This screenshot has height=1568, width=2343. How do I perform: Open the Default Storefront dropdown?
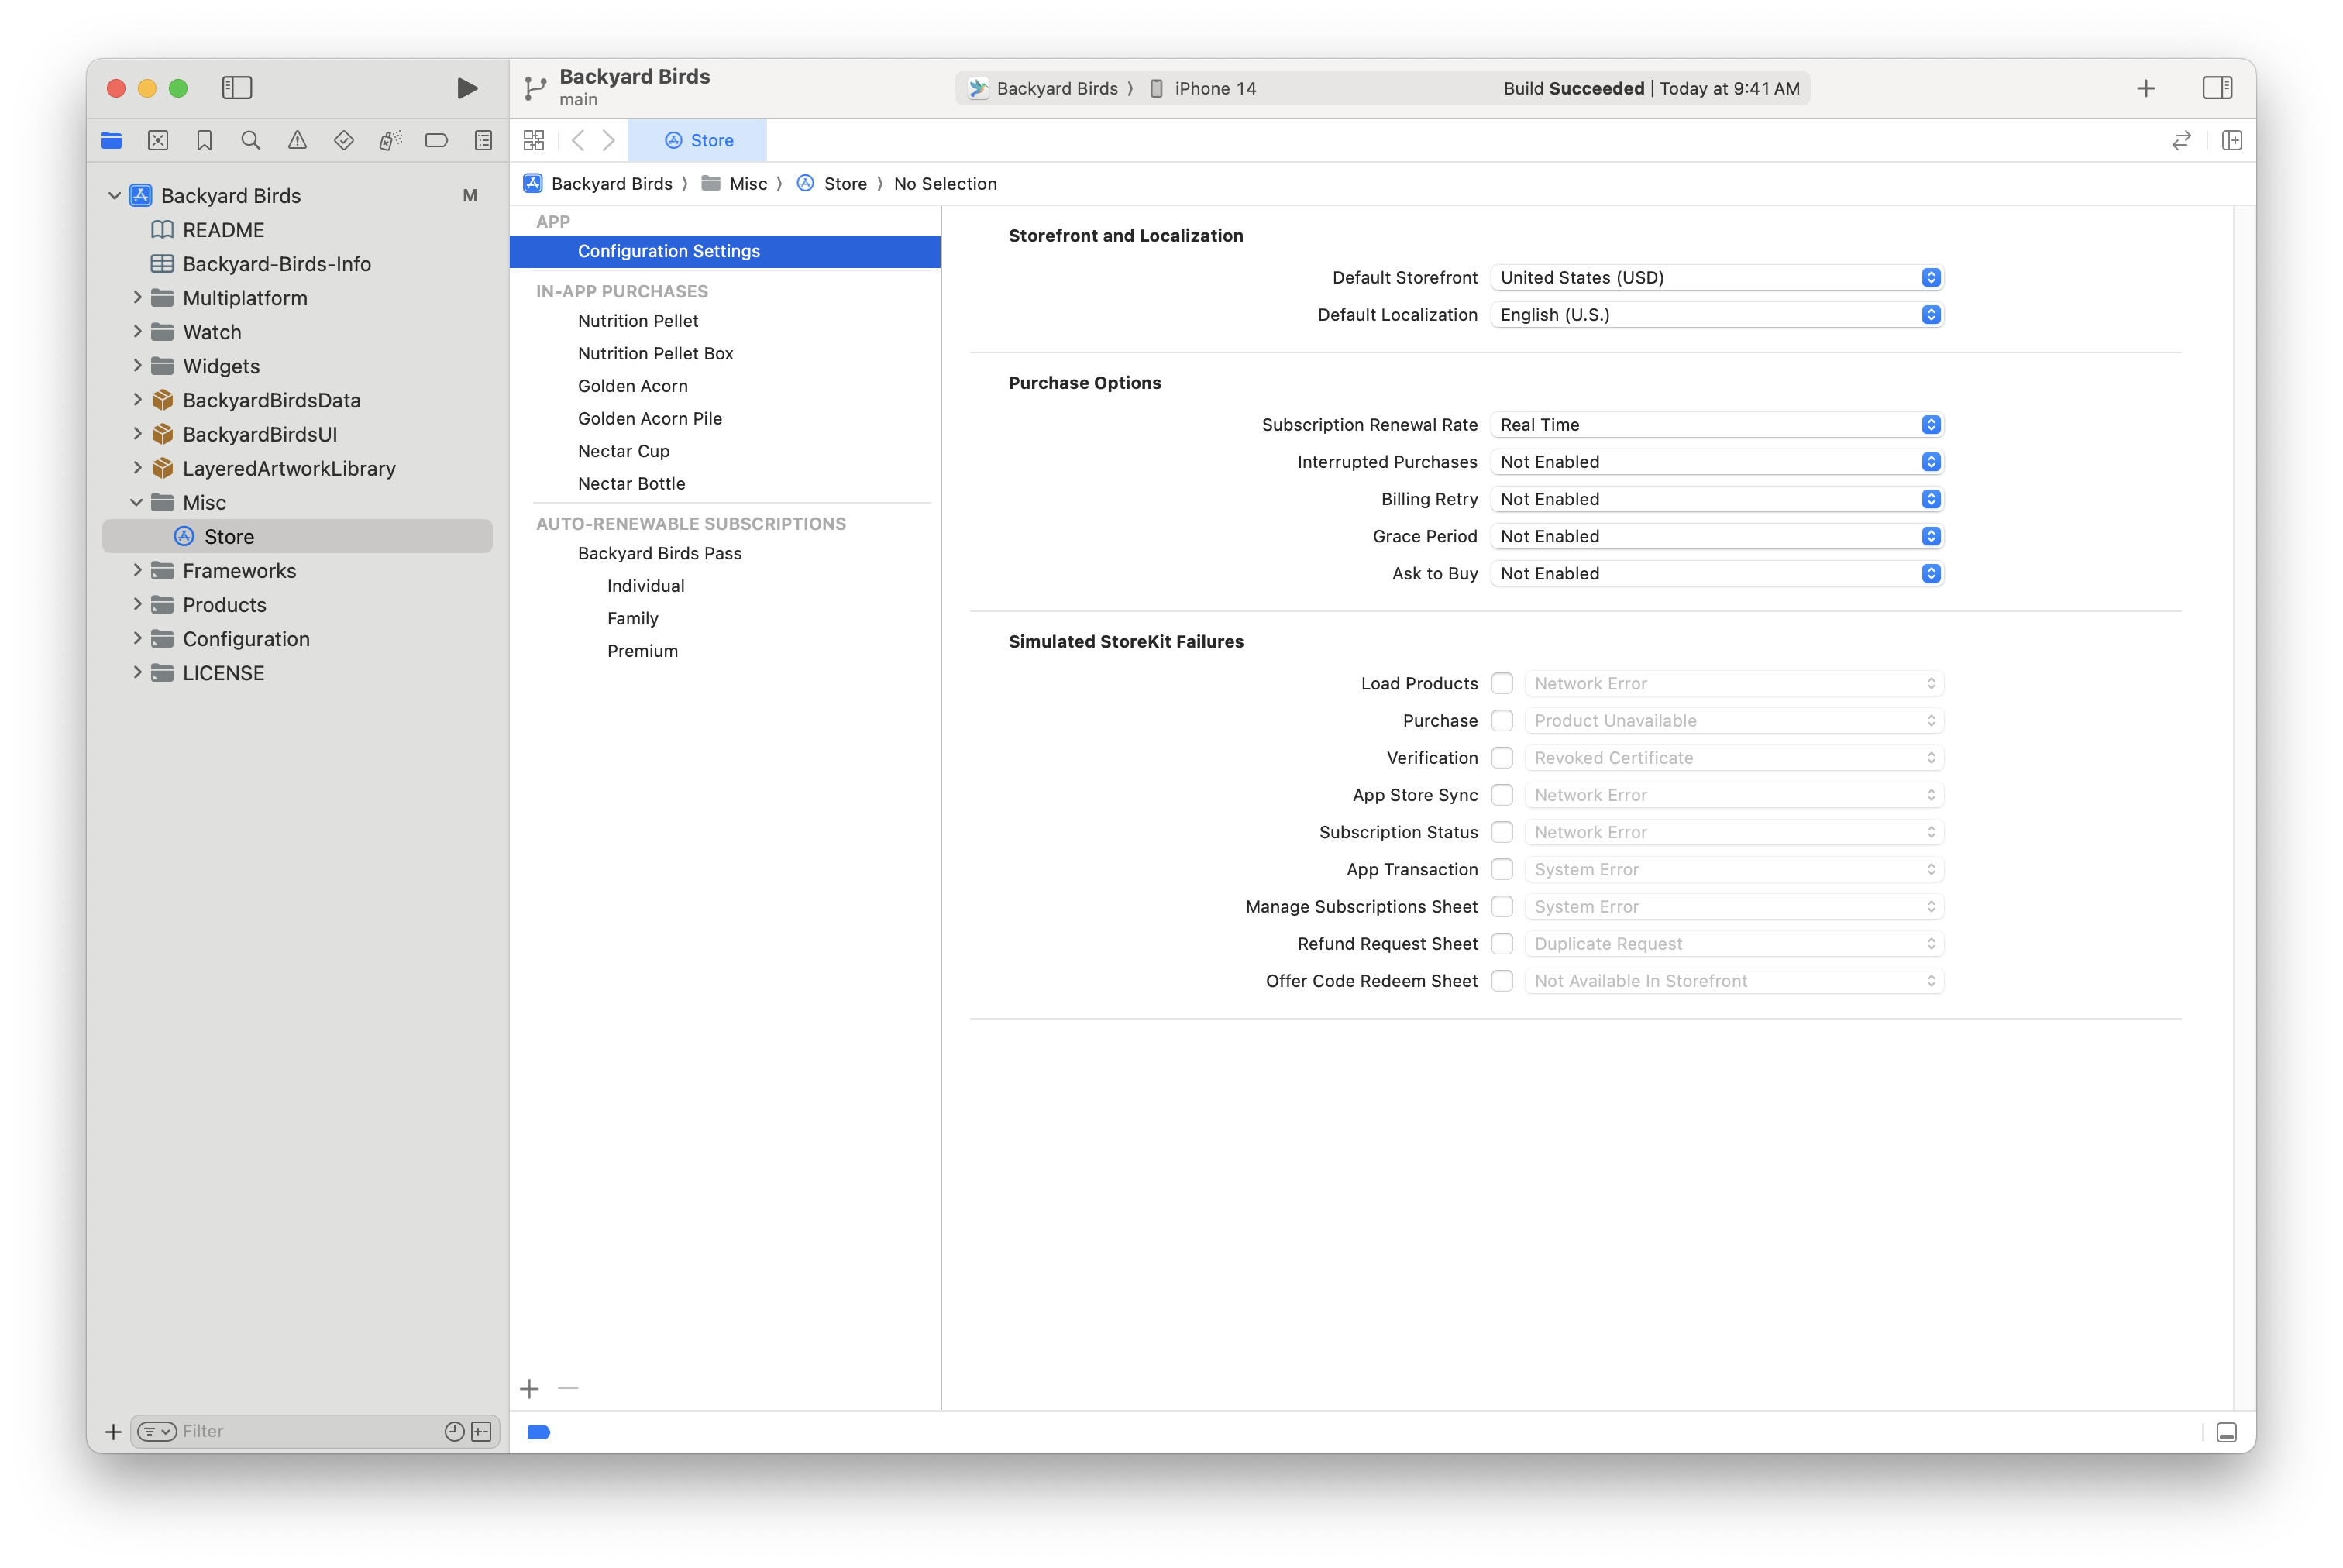(x=1715, y=277)
